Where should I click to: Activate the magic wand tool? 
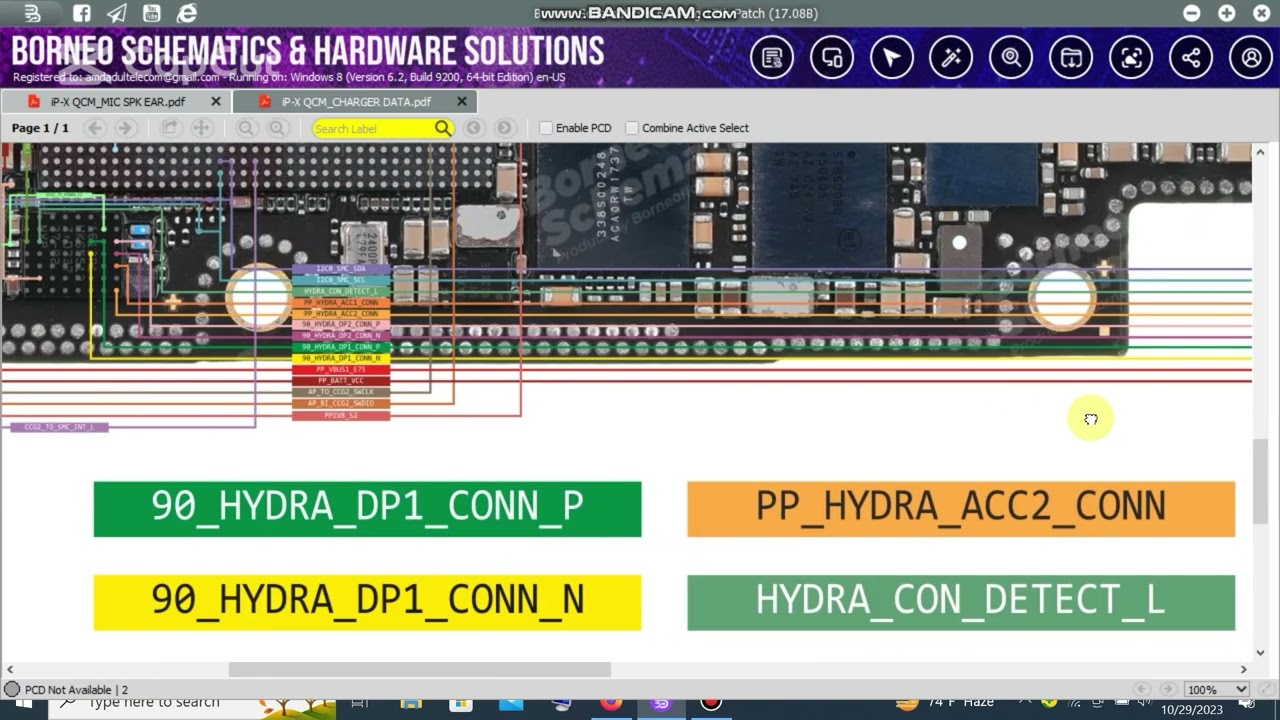951,58
